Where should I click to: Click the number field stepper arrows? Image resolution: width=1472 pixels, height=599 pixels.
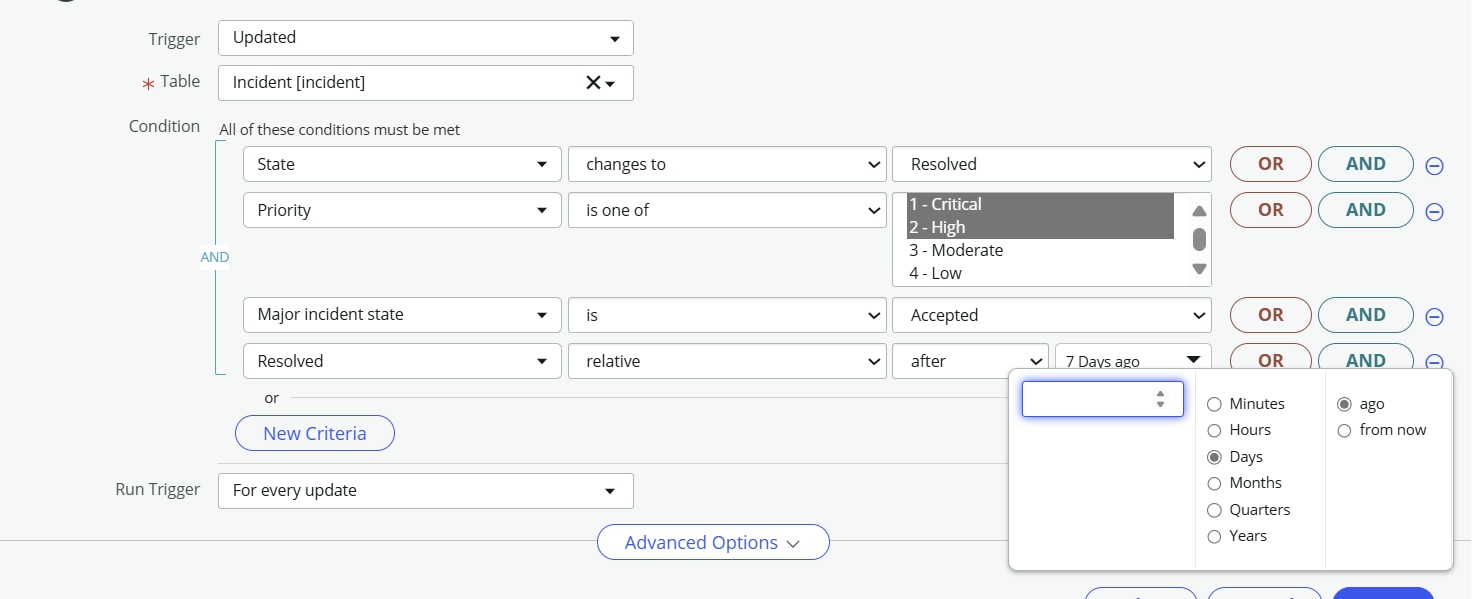click(1160, 399)
